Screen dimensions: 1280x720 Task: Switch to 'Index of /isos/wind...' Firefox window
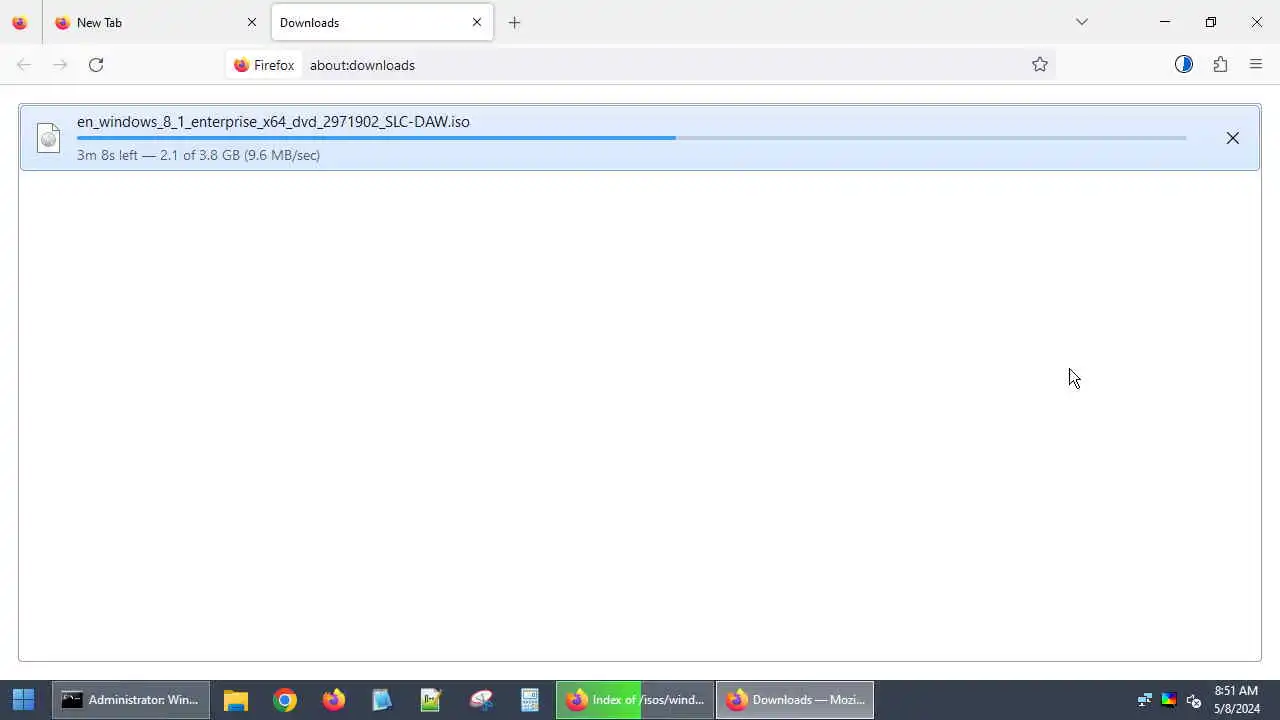pos(635,700)
